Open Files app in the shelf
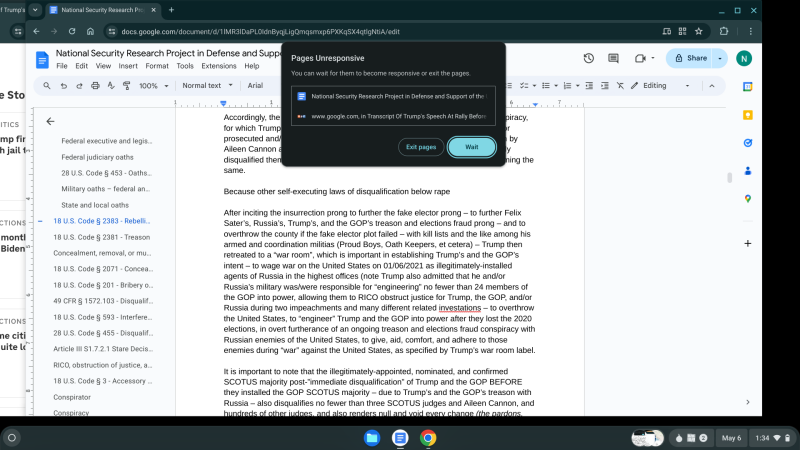This screenshot has width=800, height=450. pos(372,438)
